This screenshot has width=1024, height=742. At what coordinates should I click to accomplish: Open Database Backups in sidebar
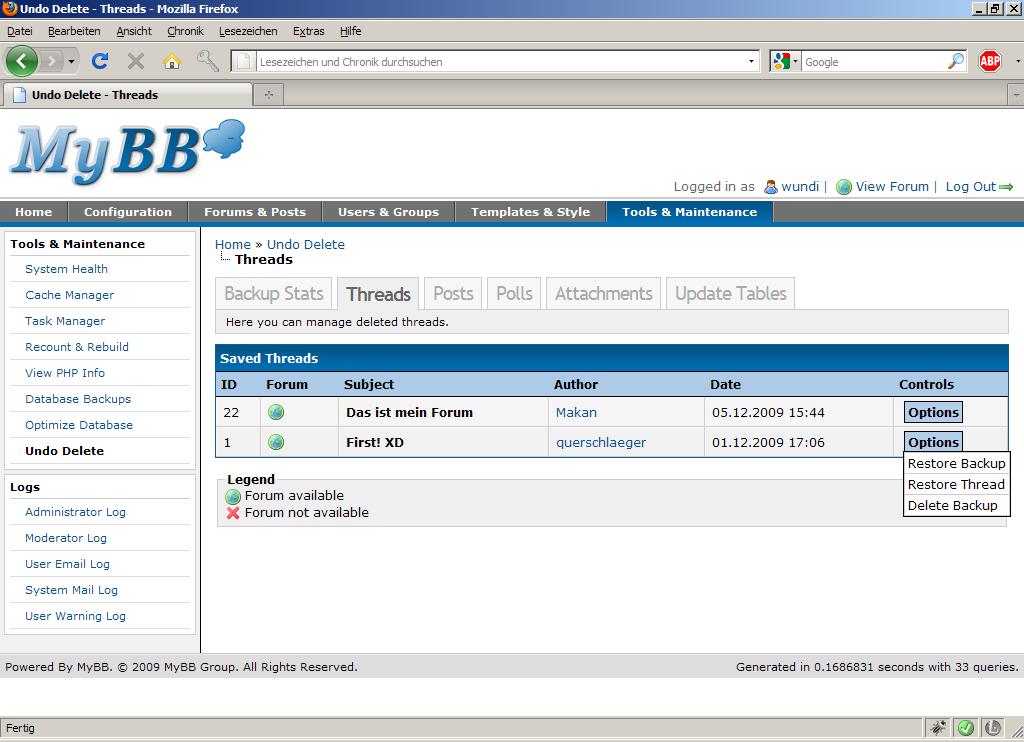pyautogui.click(x=78, y=399)
